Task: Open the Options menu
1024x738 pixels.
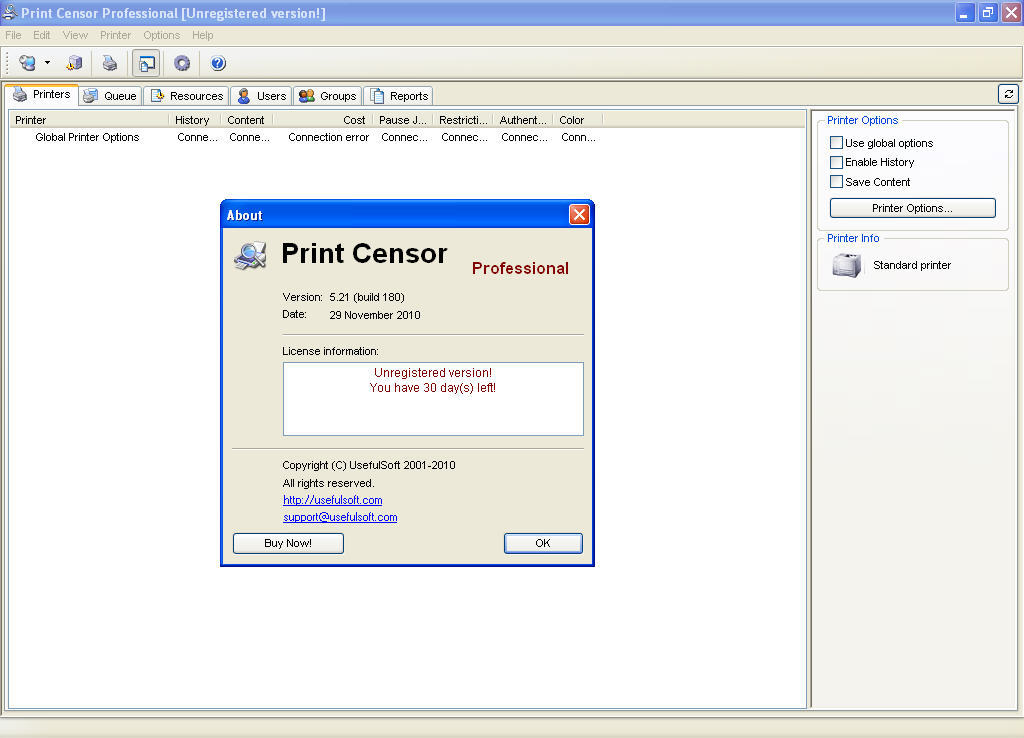Action: pyautogui.click(x=161, y=34)
